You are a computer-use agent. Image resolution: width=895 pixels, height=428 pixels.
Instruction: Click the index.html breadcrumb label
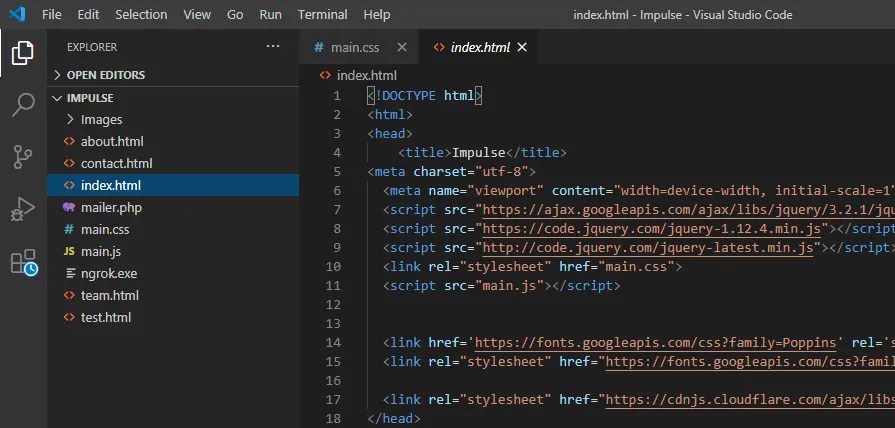(367, 75)
